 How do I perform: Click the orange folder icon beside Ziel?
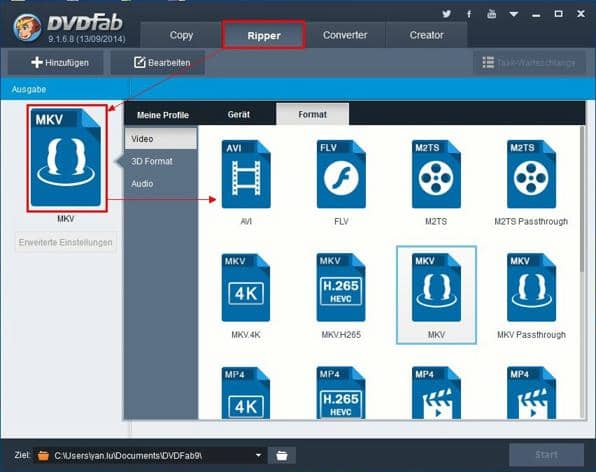tap(43, 455)
